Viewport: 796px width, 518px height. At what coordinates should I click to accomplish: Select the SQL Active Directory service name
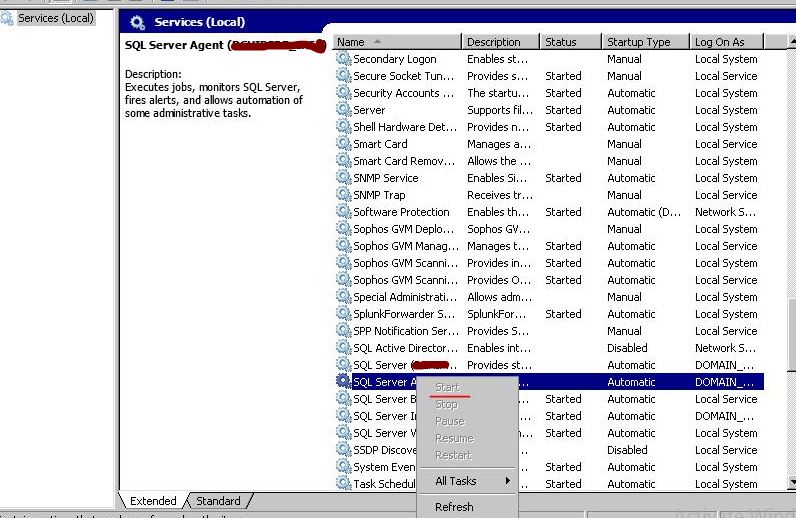[405, 348]
